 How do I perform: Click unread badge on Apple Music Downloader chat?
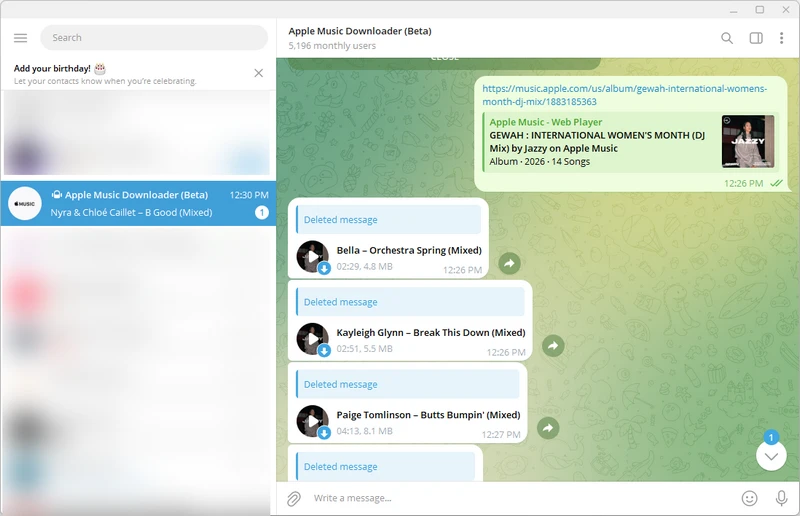[262, 212]
